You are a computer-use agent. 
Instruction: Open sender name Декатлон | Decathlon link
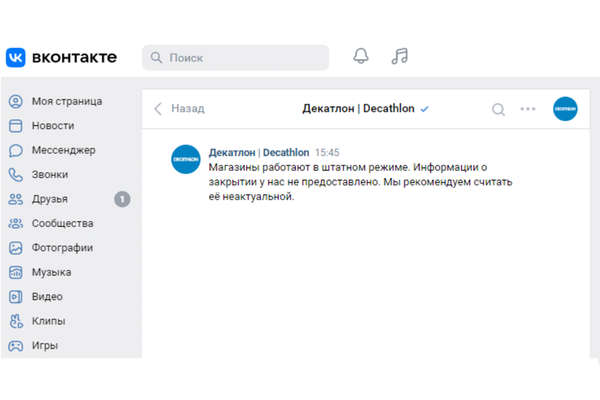(x=259, y=153)
